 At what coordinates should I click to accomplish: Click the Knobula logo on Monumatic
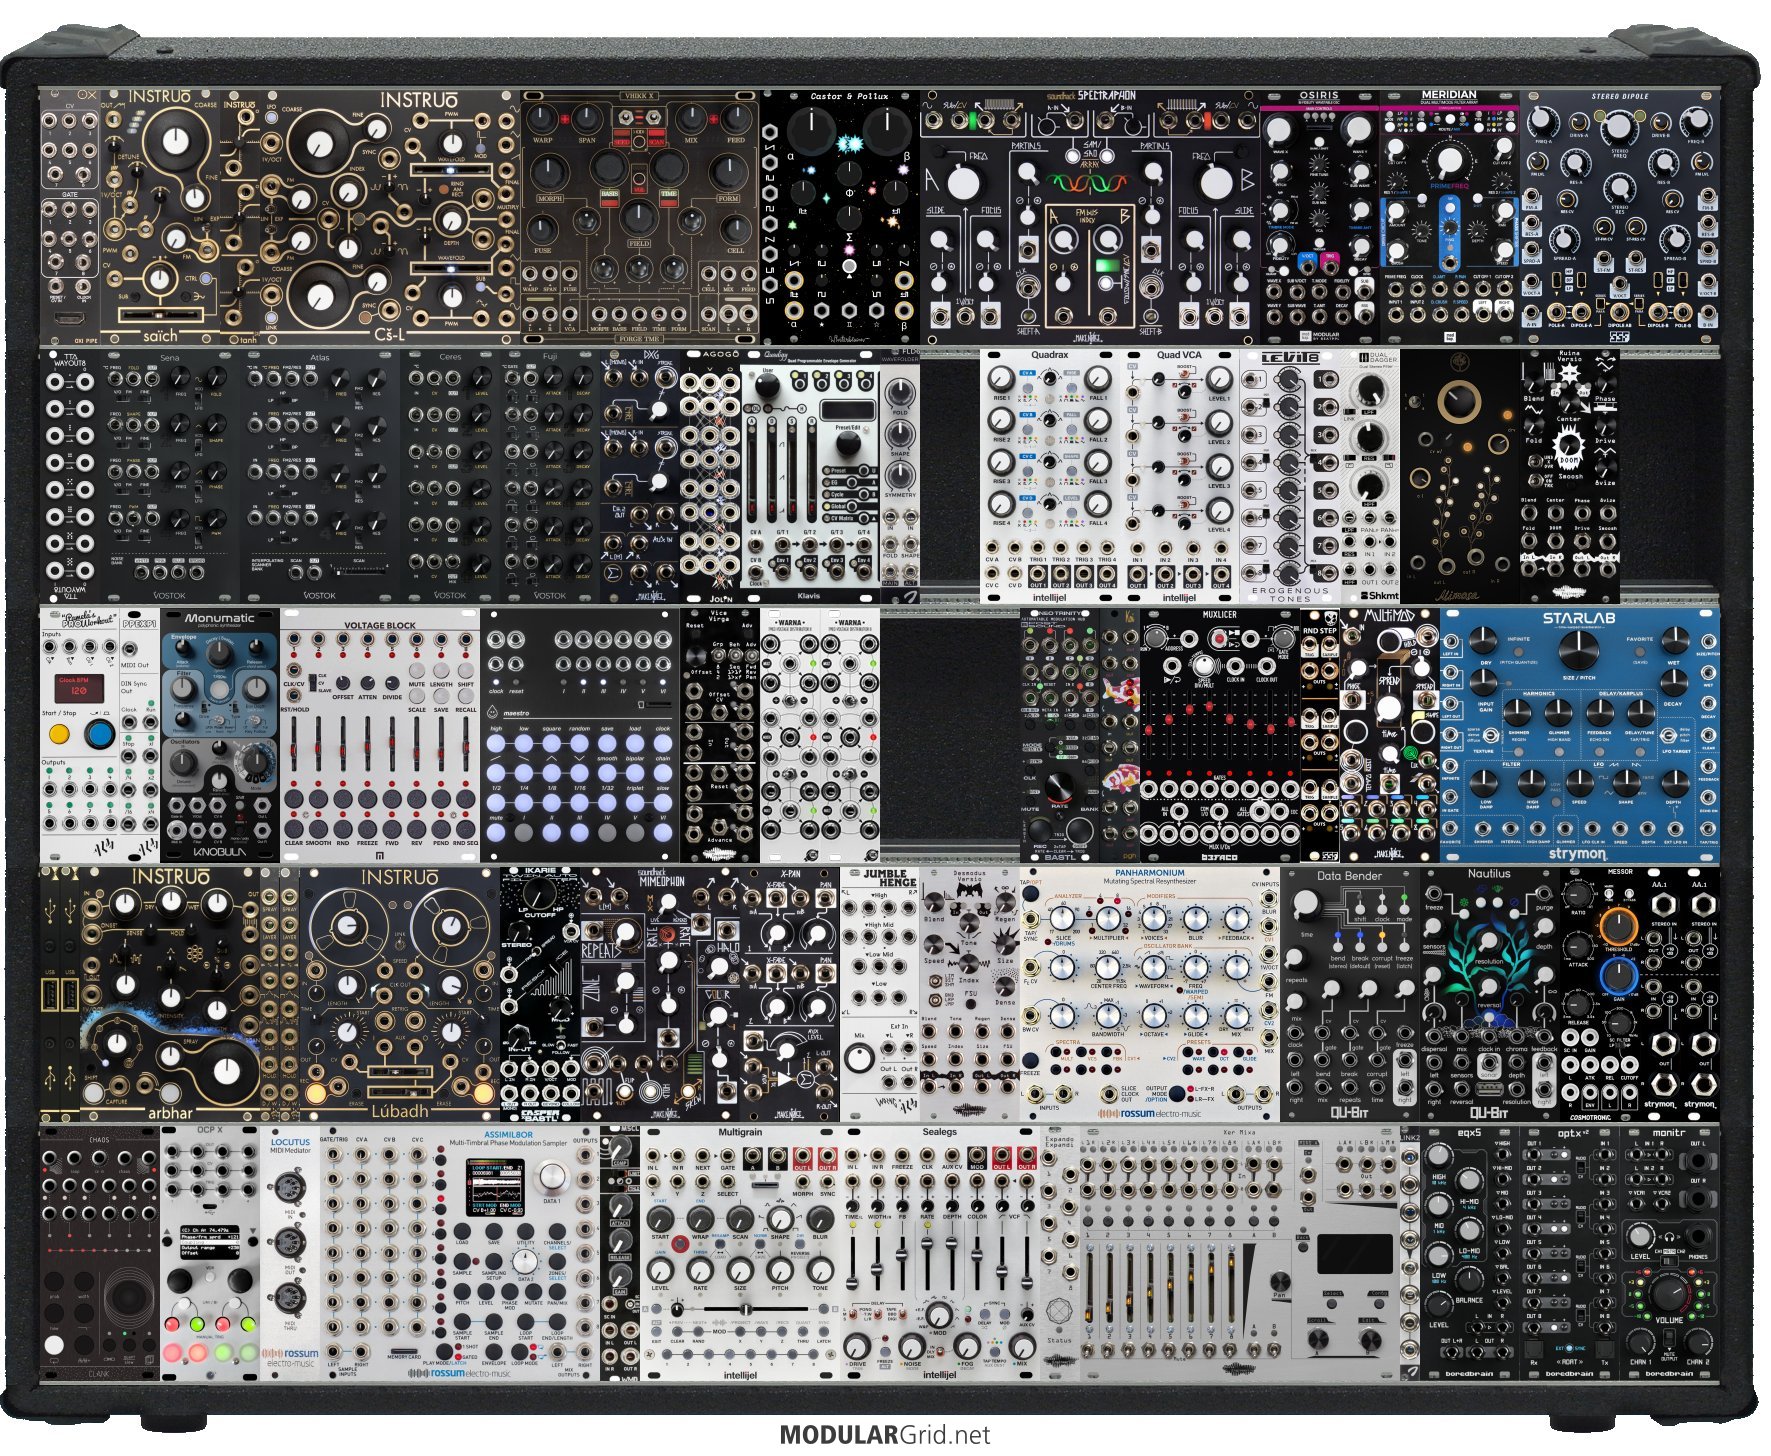pyautogui.click(x=220, y=854)
